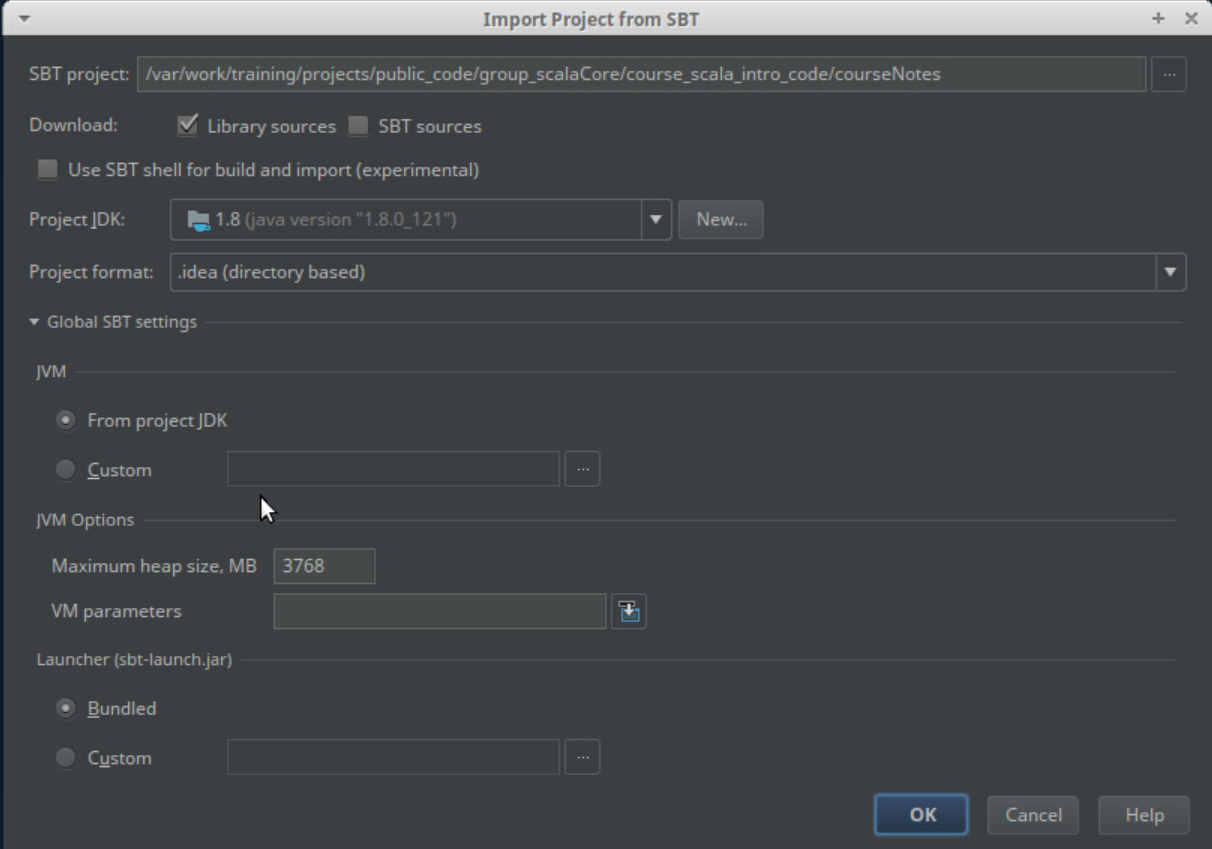1212x849 pixels.
Task: Enable Use SBT shell for build and import
Action: (47, 170)
